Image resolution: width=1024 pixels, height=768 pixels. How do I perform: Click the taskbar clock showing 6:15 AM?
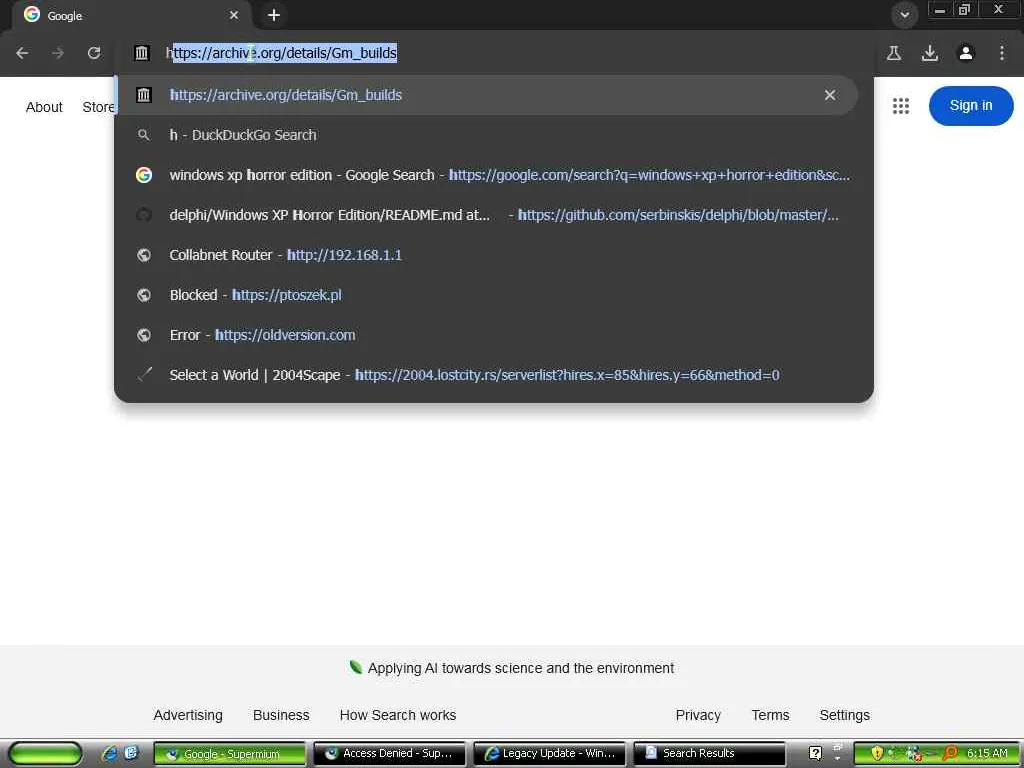[987, 753]
